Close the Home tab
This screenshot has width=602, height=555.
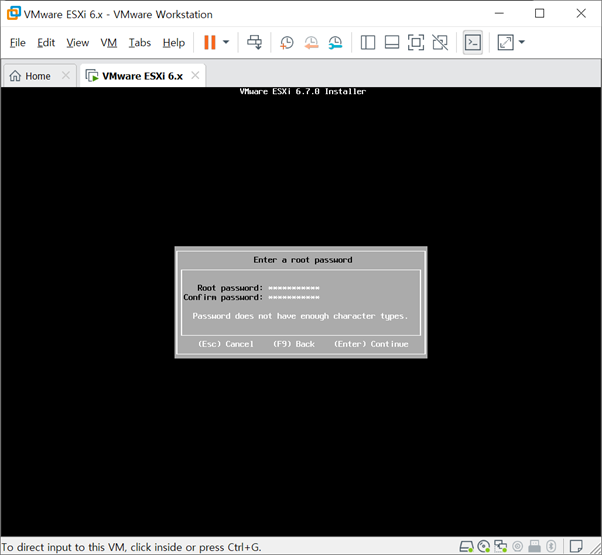(x=66, y=75)
